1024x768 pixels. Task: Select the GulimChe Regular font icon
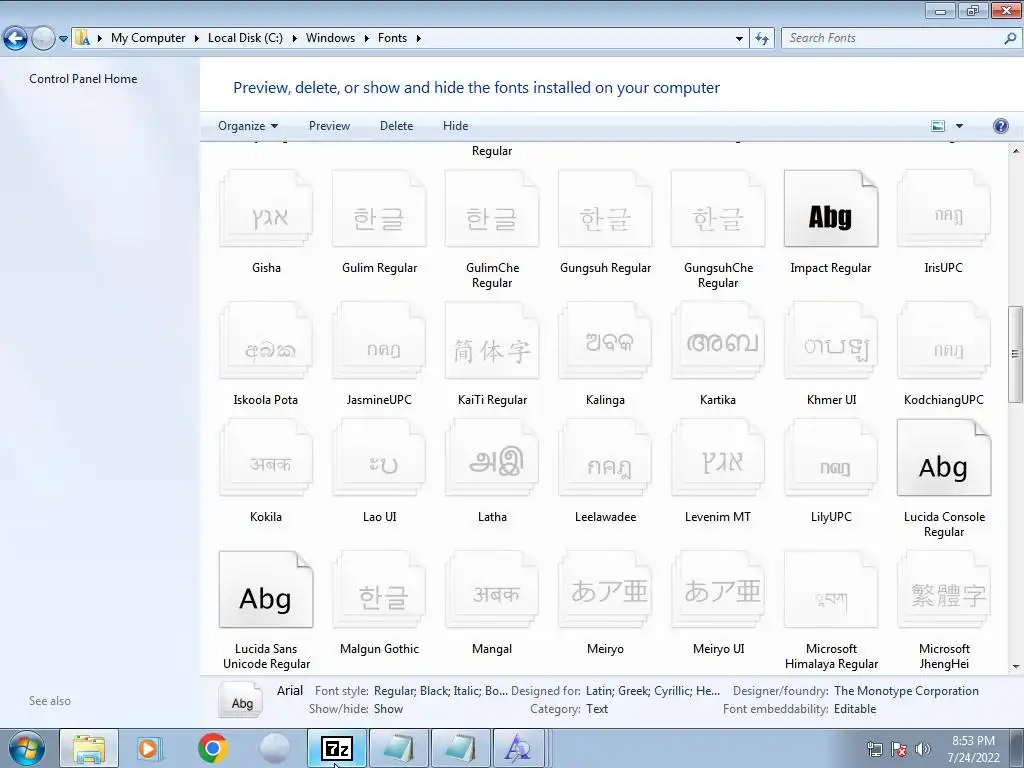492,208
